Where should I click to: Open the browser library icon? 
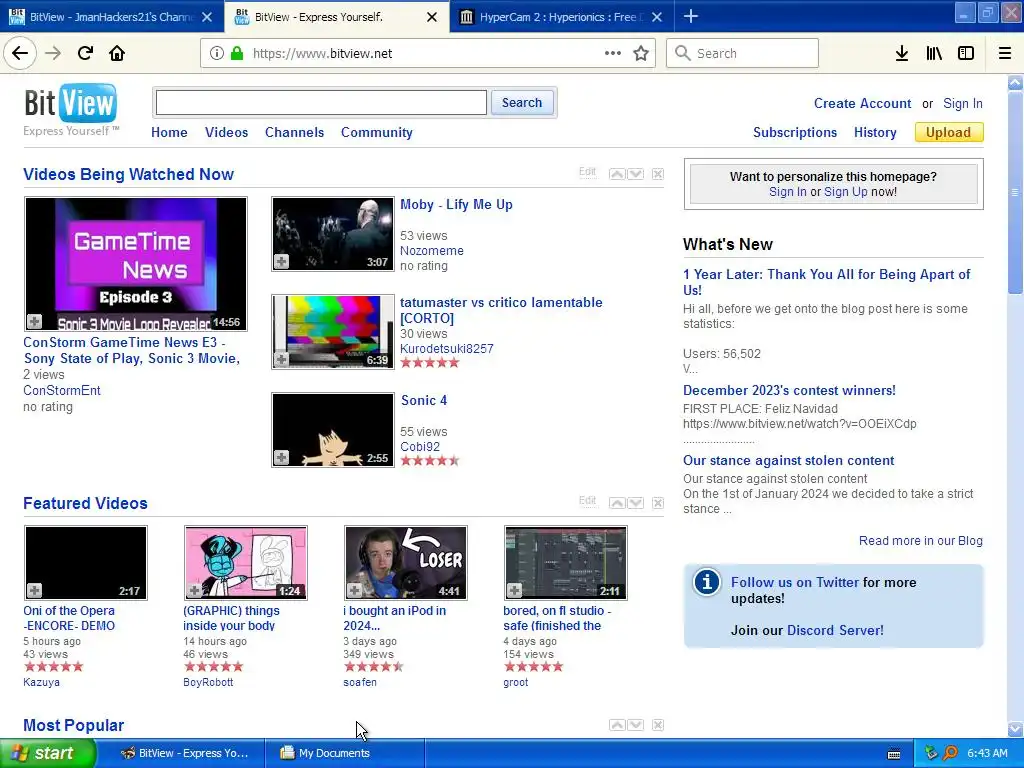pos(934,54)
